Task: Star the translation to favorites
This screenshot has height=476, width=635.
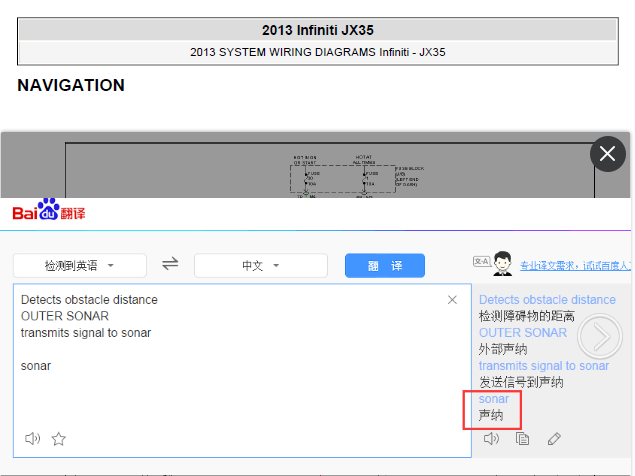Action: [x=59, y=439]
